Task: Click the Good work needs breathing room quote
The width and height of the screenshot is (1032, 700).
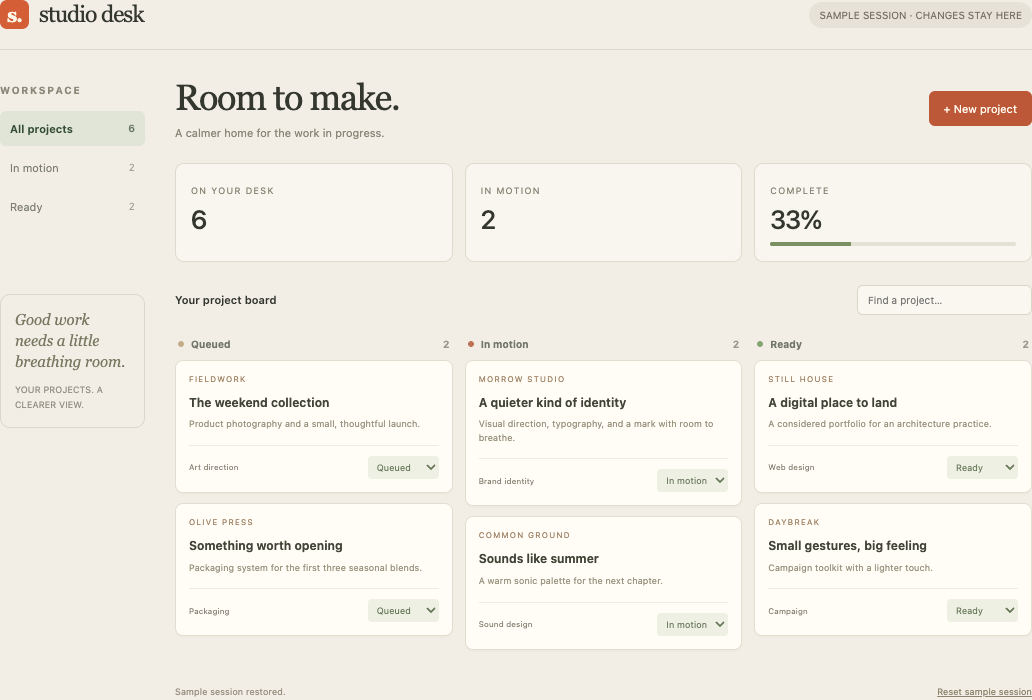Action: point(70,341)
